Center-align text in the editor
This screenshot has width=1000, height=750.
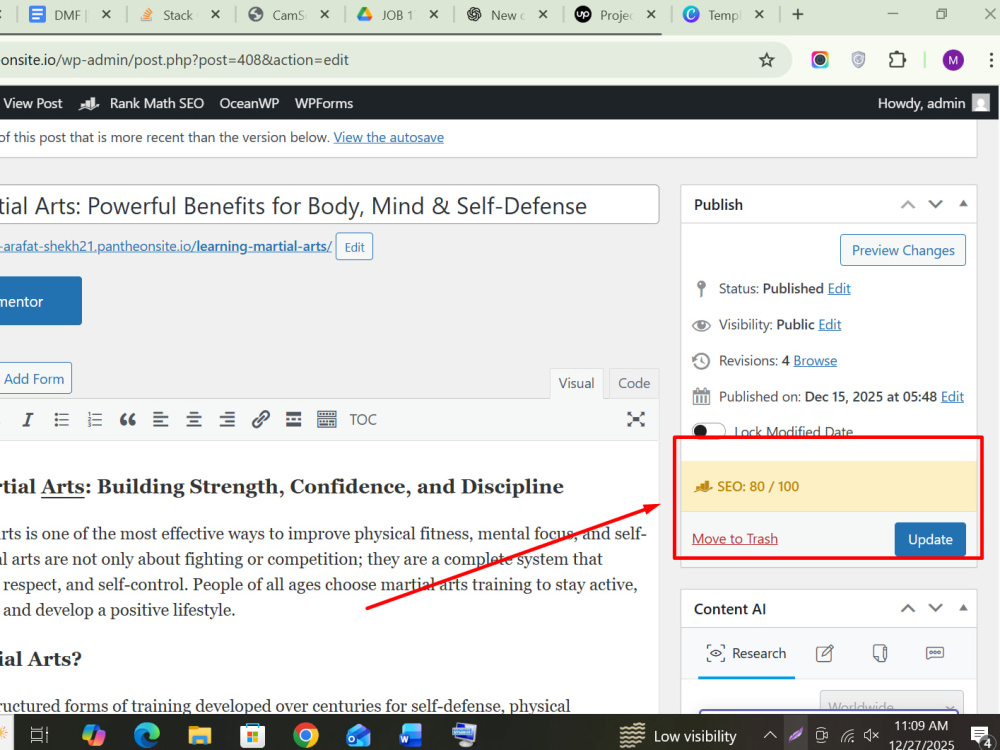tap(194, 420)
